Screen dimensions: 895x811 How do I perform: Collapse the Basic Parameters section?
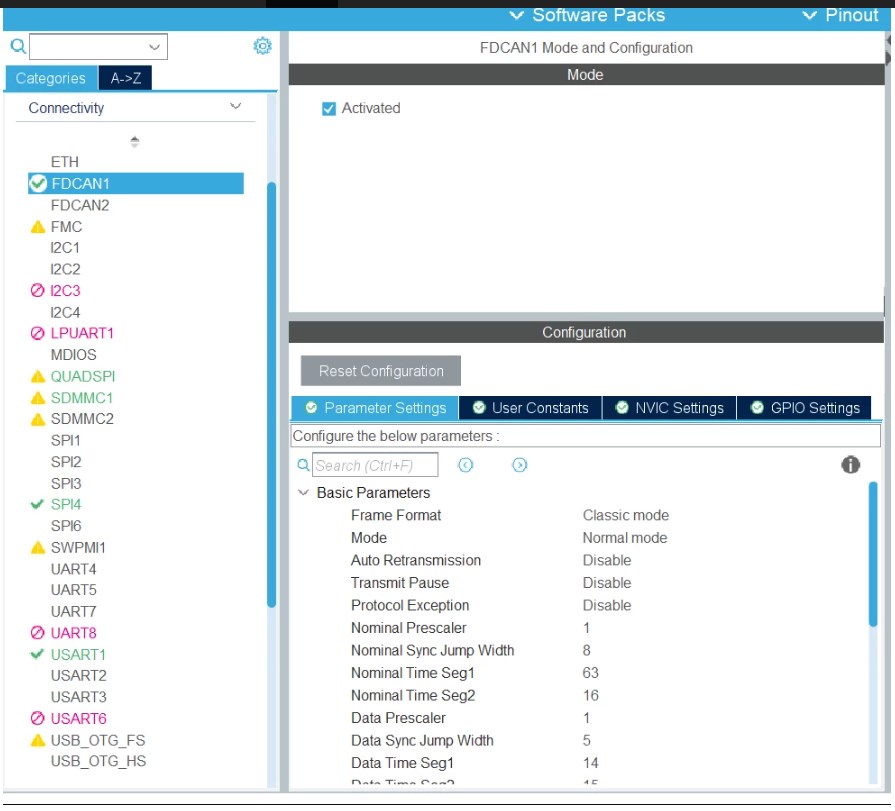tap(304, 493)
